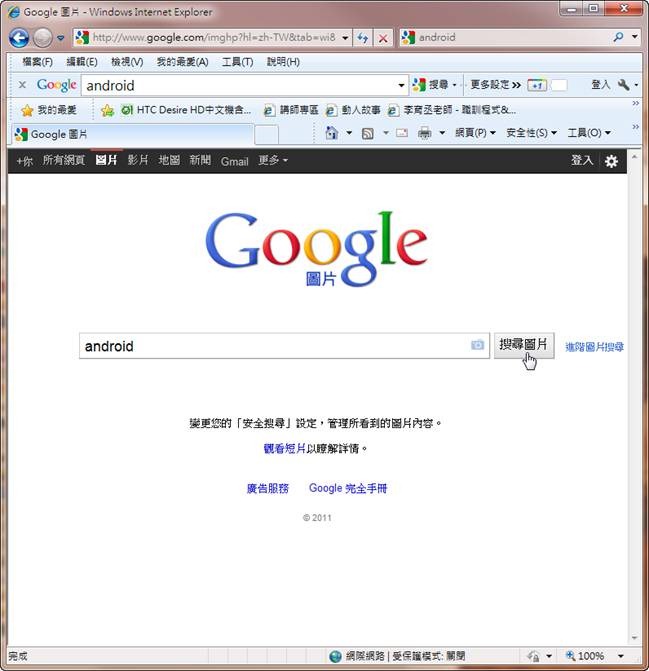Click the camera search-by-image icon
The image size is (649, 671).
[x=477, y=345]
